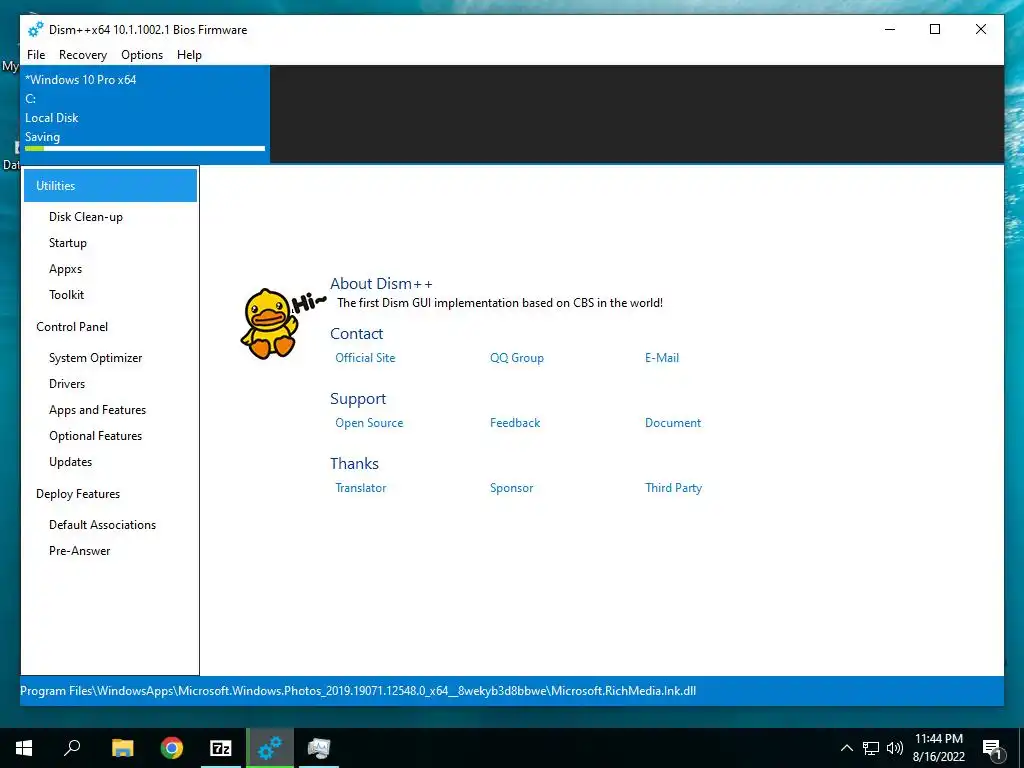Screen dimensions: 1024x768
Task: Click the yellow duck mascot image
Action: (x=269, y=323)
